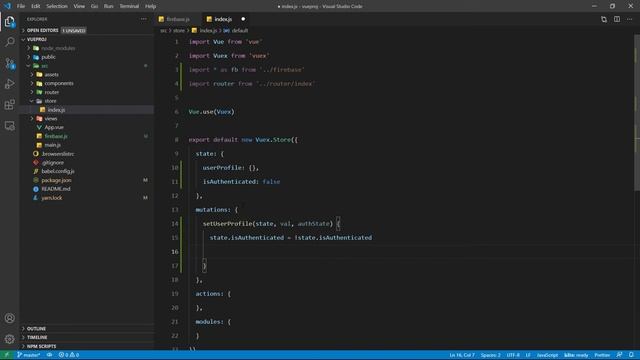Change indentation via Spaces: 2
This screenshot has height=360, width=640.
click(491, 355)
